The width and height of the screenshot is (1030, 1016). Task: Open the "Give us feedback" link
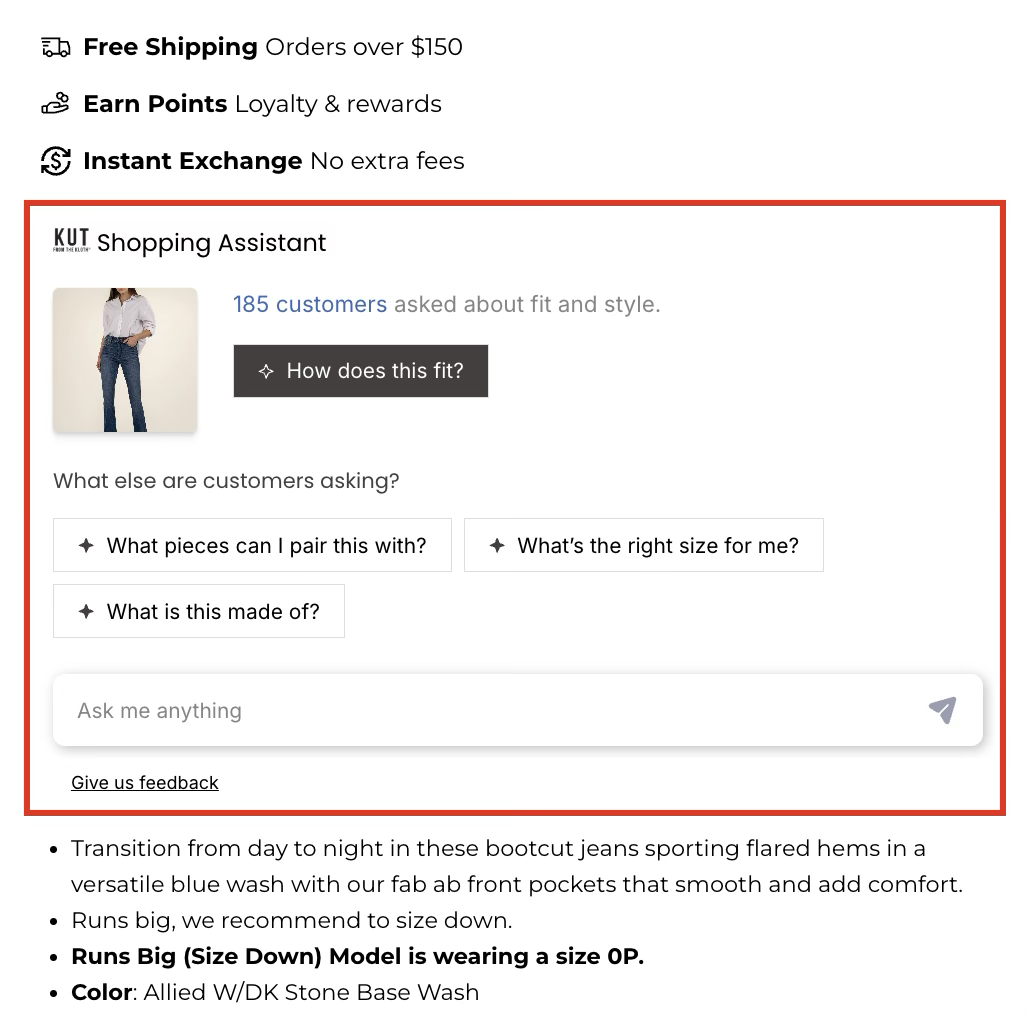(145, 782)
